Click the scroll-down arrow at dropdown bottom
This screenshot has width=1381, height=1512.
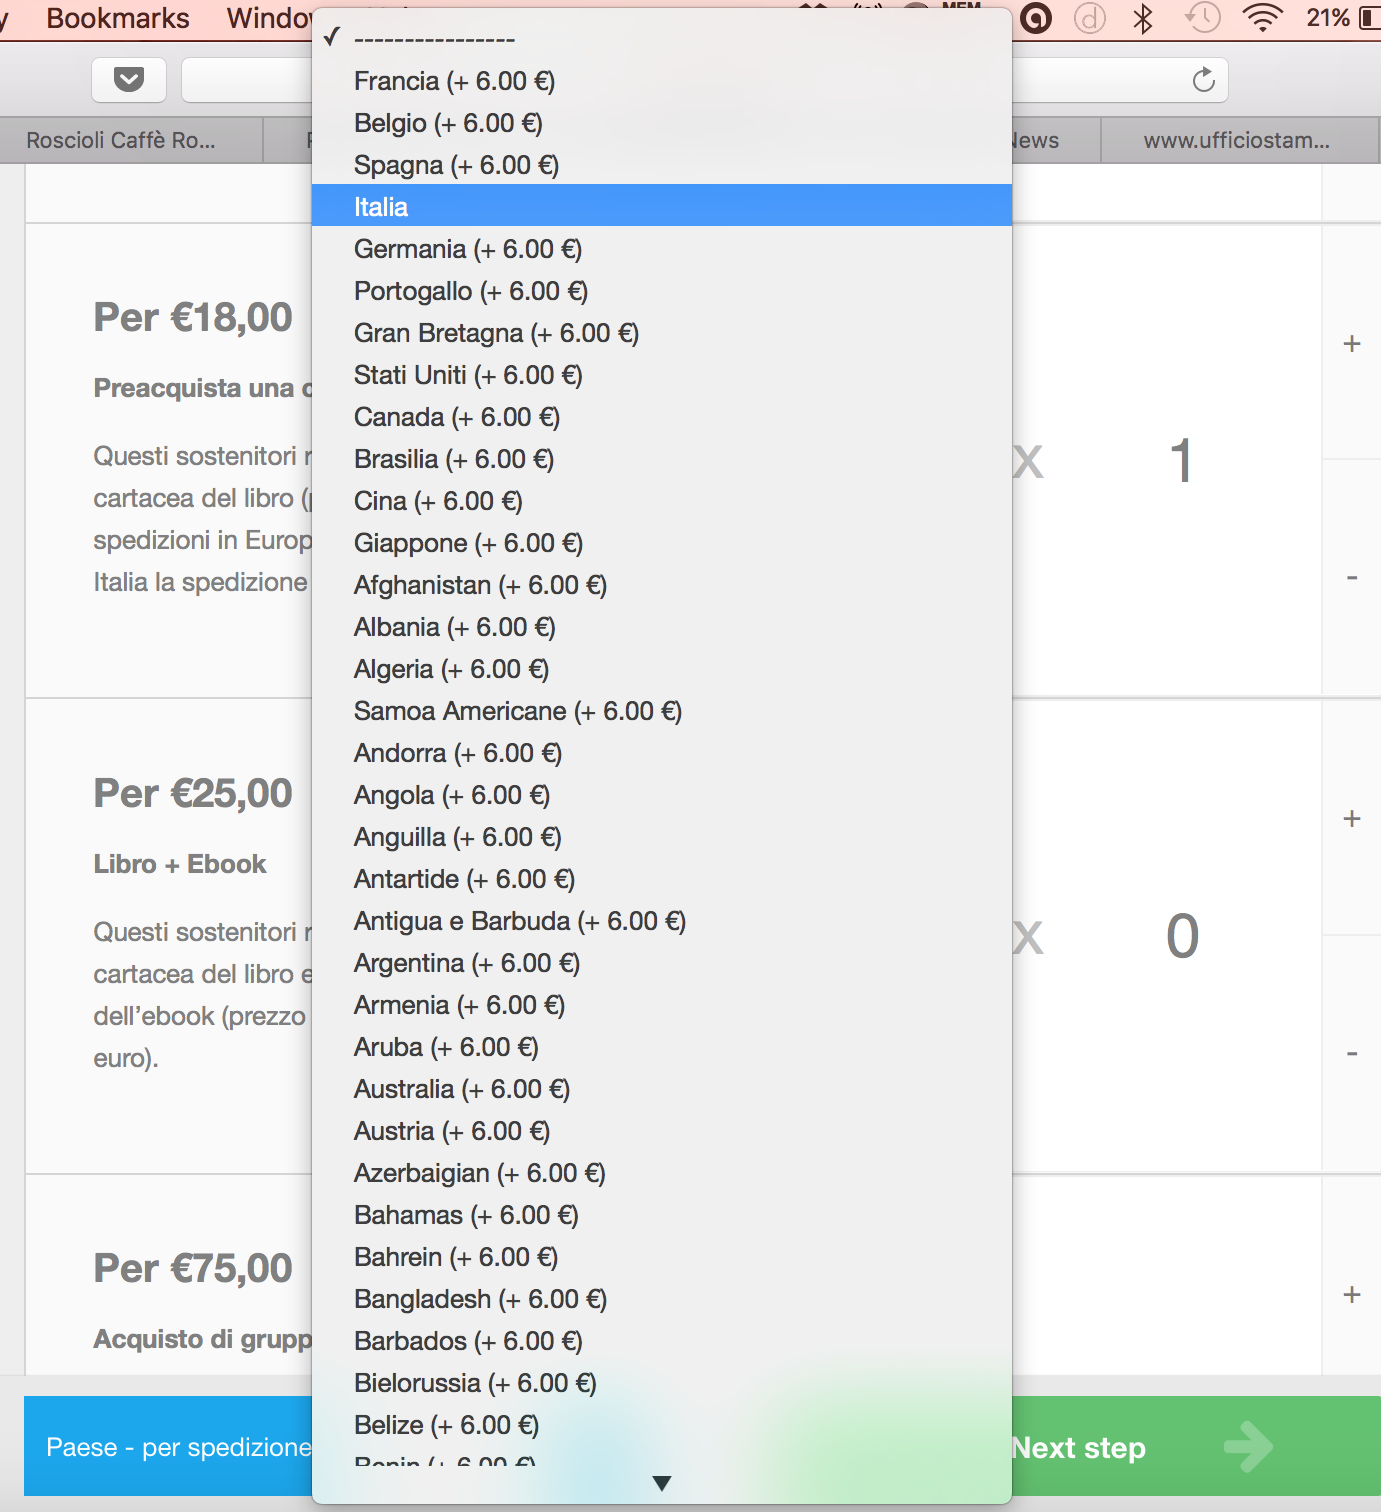[x=661, y=1483]
